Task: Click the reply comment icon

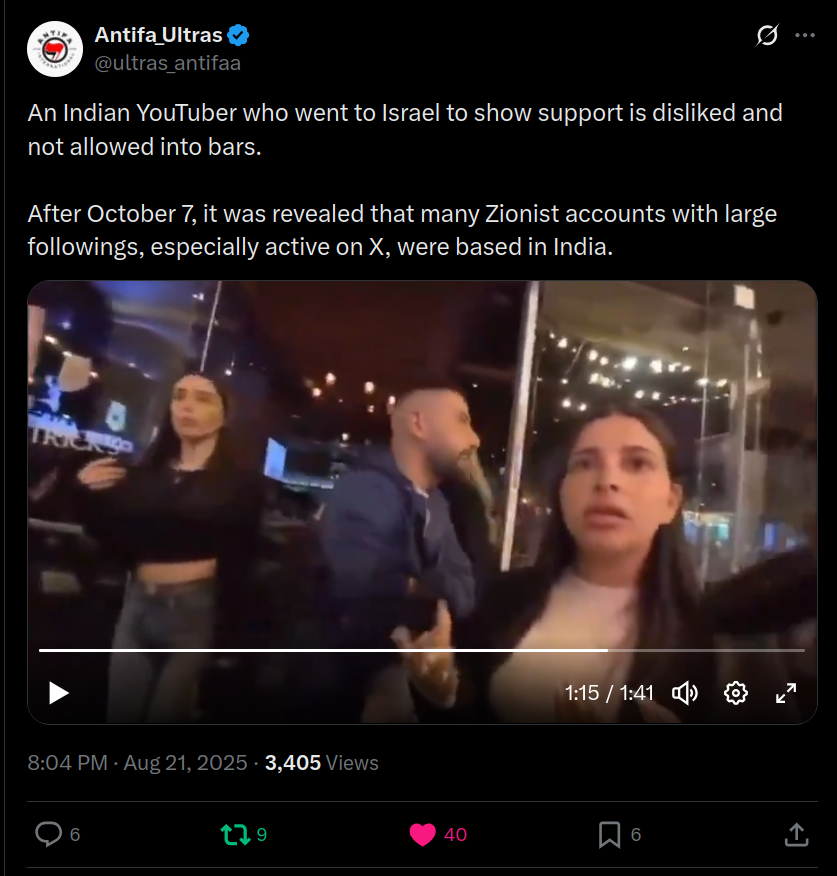Action: [x=49, y=834]
